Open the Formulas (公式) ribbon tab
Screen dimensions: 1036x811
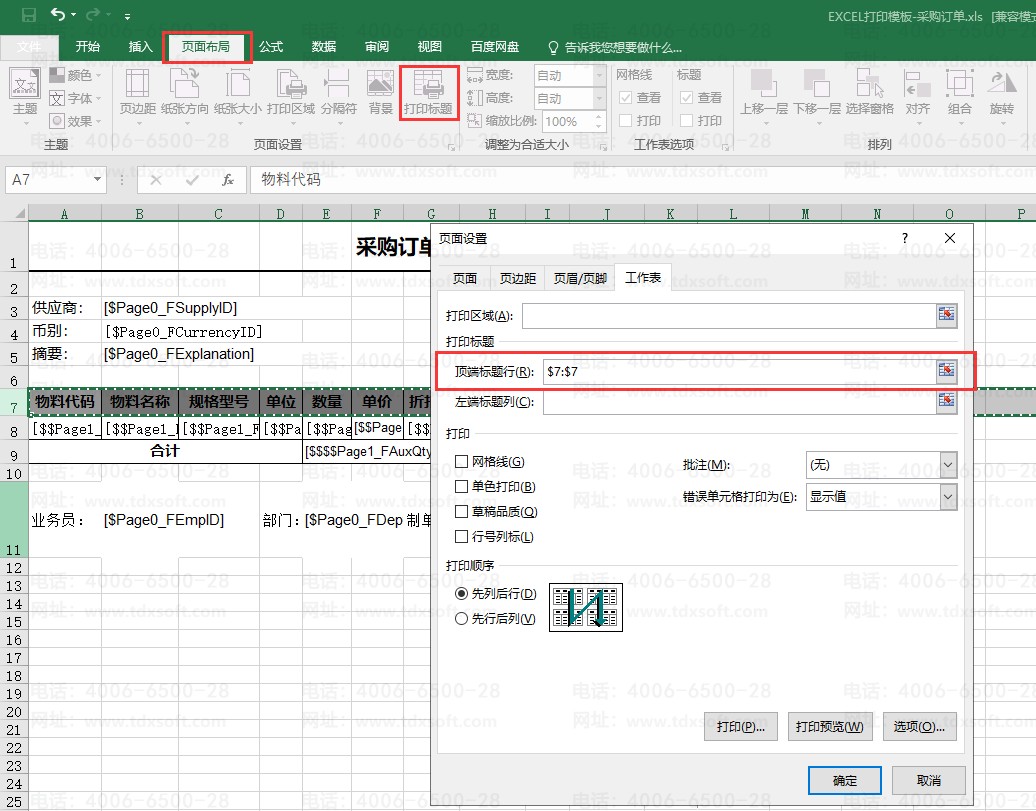click(271, 47)
